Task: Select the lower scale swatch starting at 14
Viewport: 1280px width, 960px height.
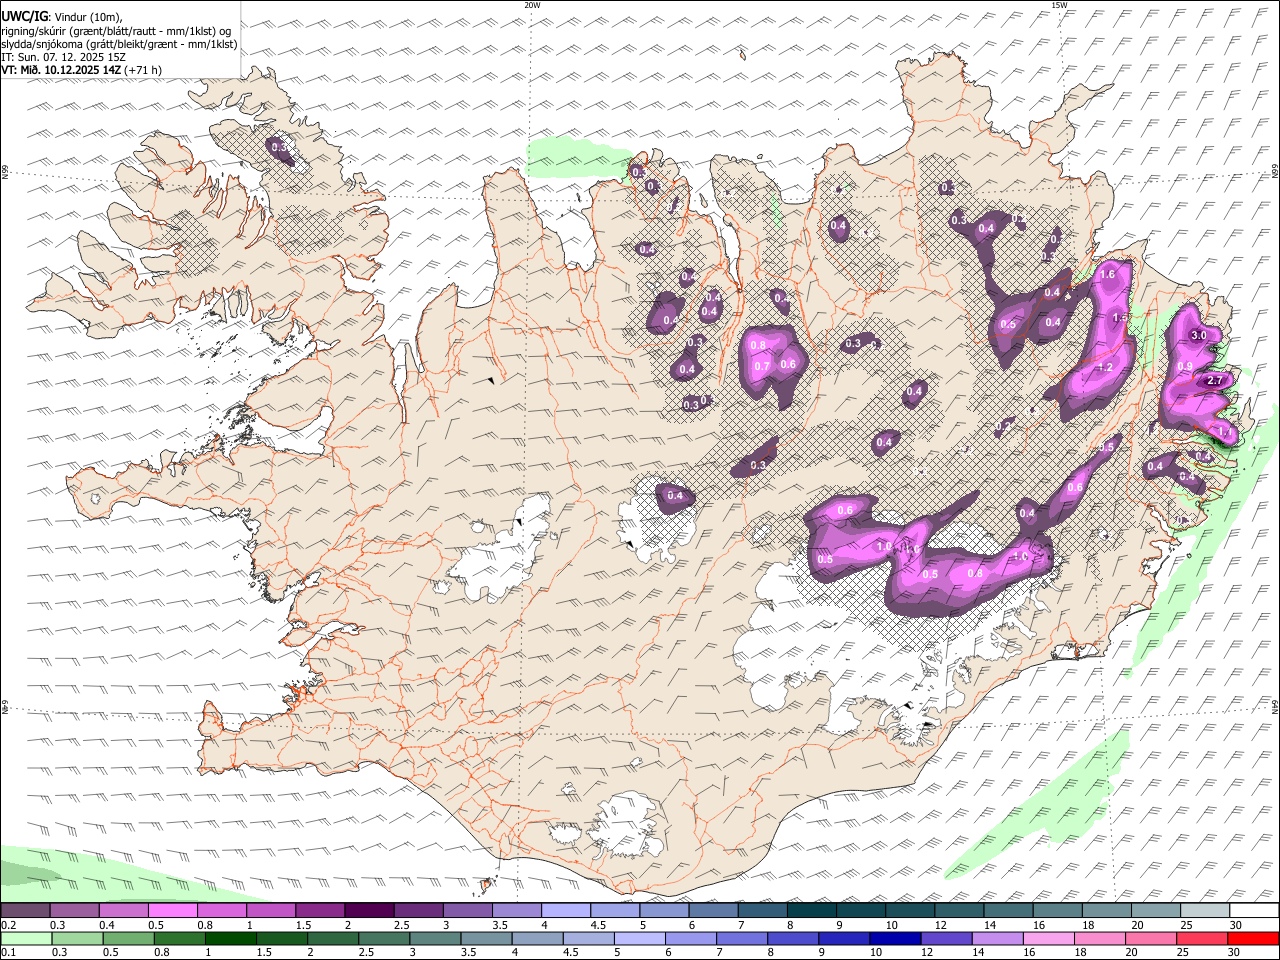Action: click(x=997, y=939)
